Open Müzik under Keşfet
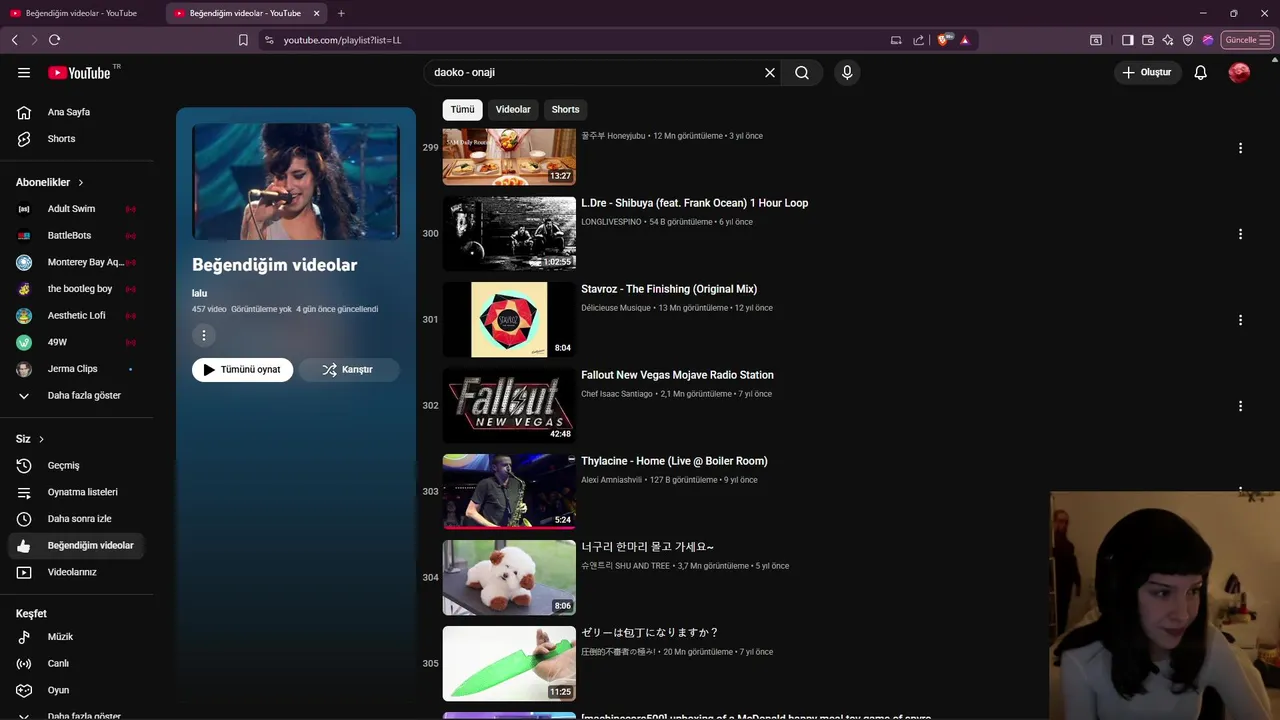Viewport: 1280px width, 720px height. (x=78, y=637)
